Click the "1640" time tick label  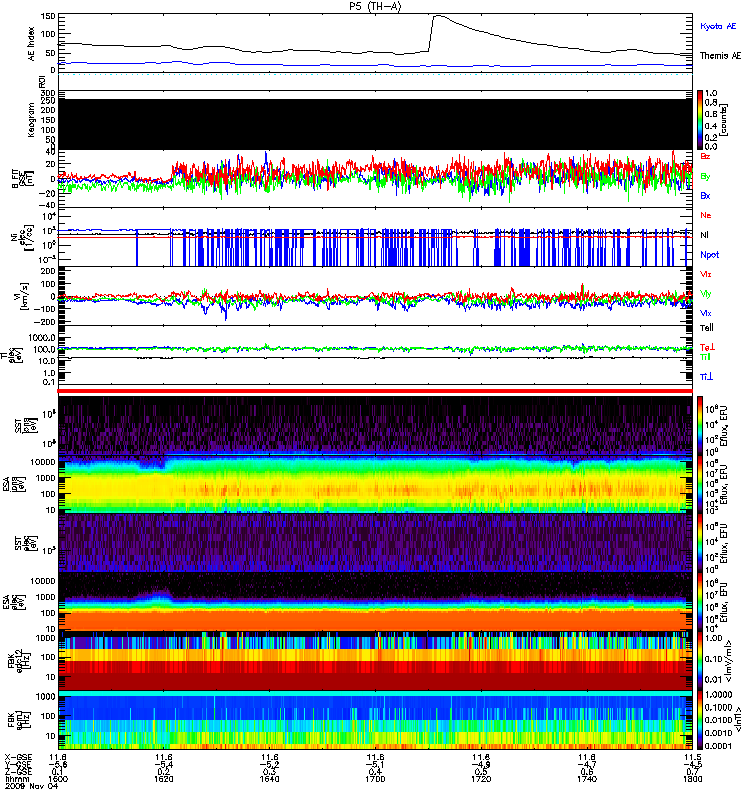[x=269, y=779]
